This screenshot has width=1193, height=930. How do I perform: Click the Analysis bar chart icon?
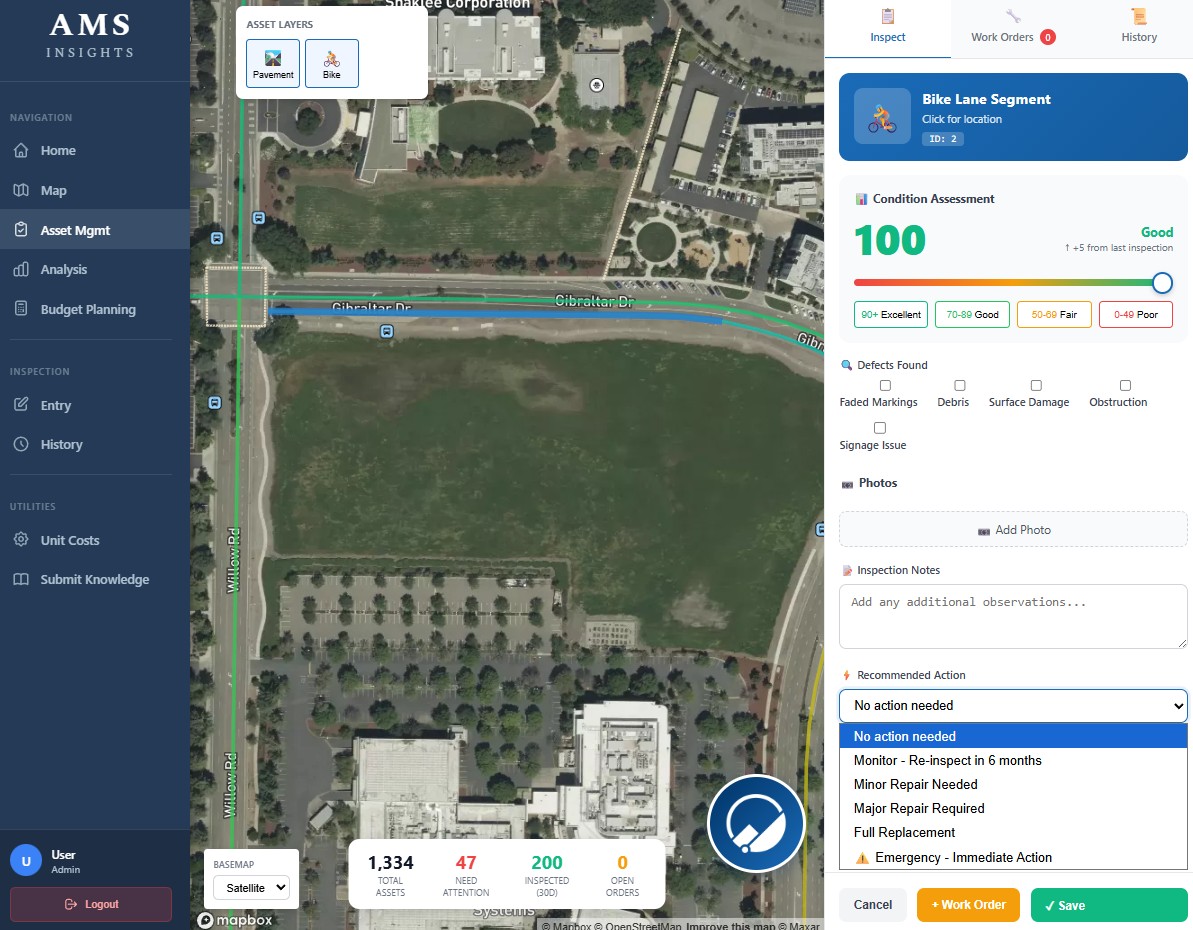(21, 269)
